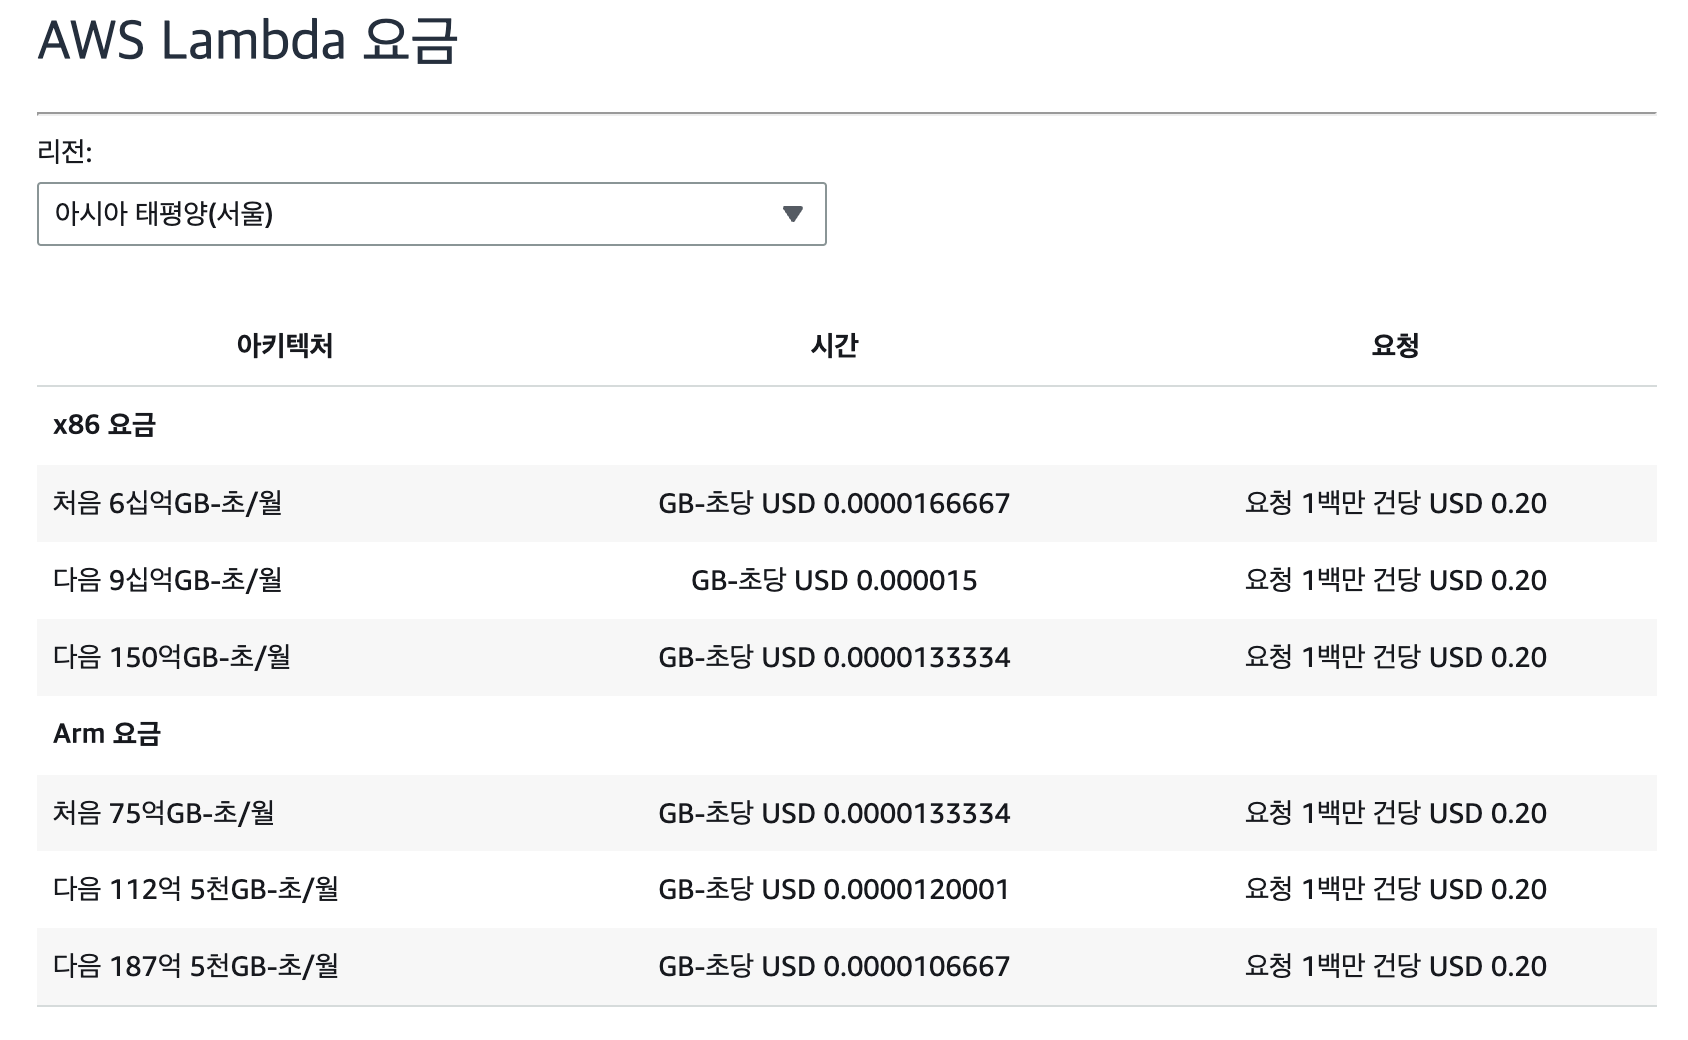Click request price in 처음 6십억GB row
The height and width of the screenshot is (1040, 1688).
[1395, 503]
